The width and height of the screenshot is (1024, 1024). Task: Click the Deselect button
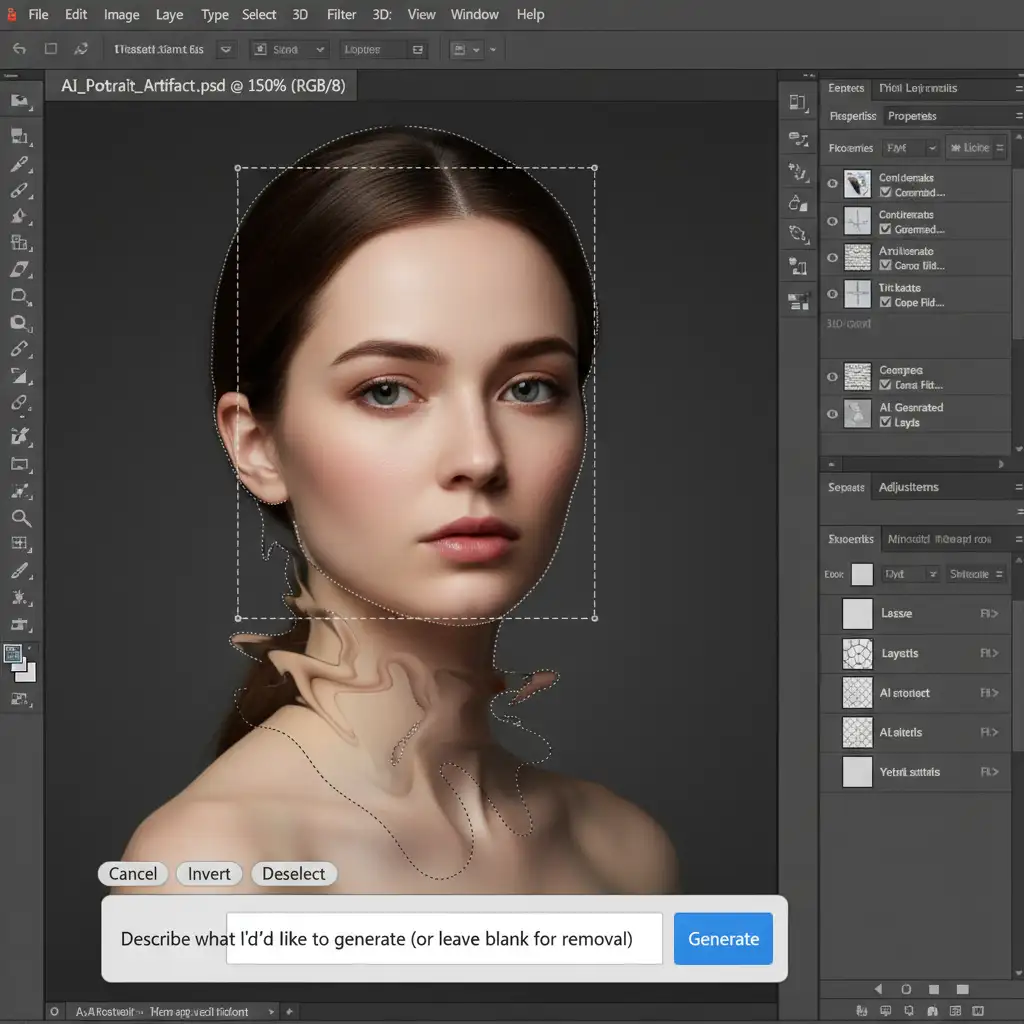click(293, 873)
